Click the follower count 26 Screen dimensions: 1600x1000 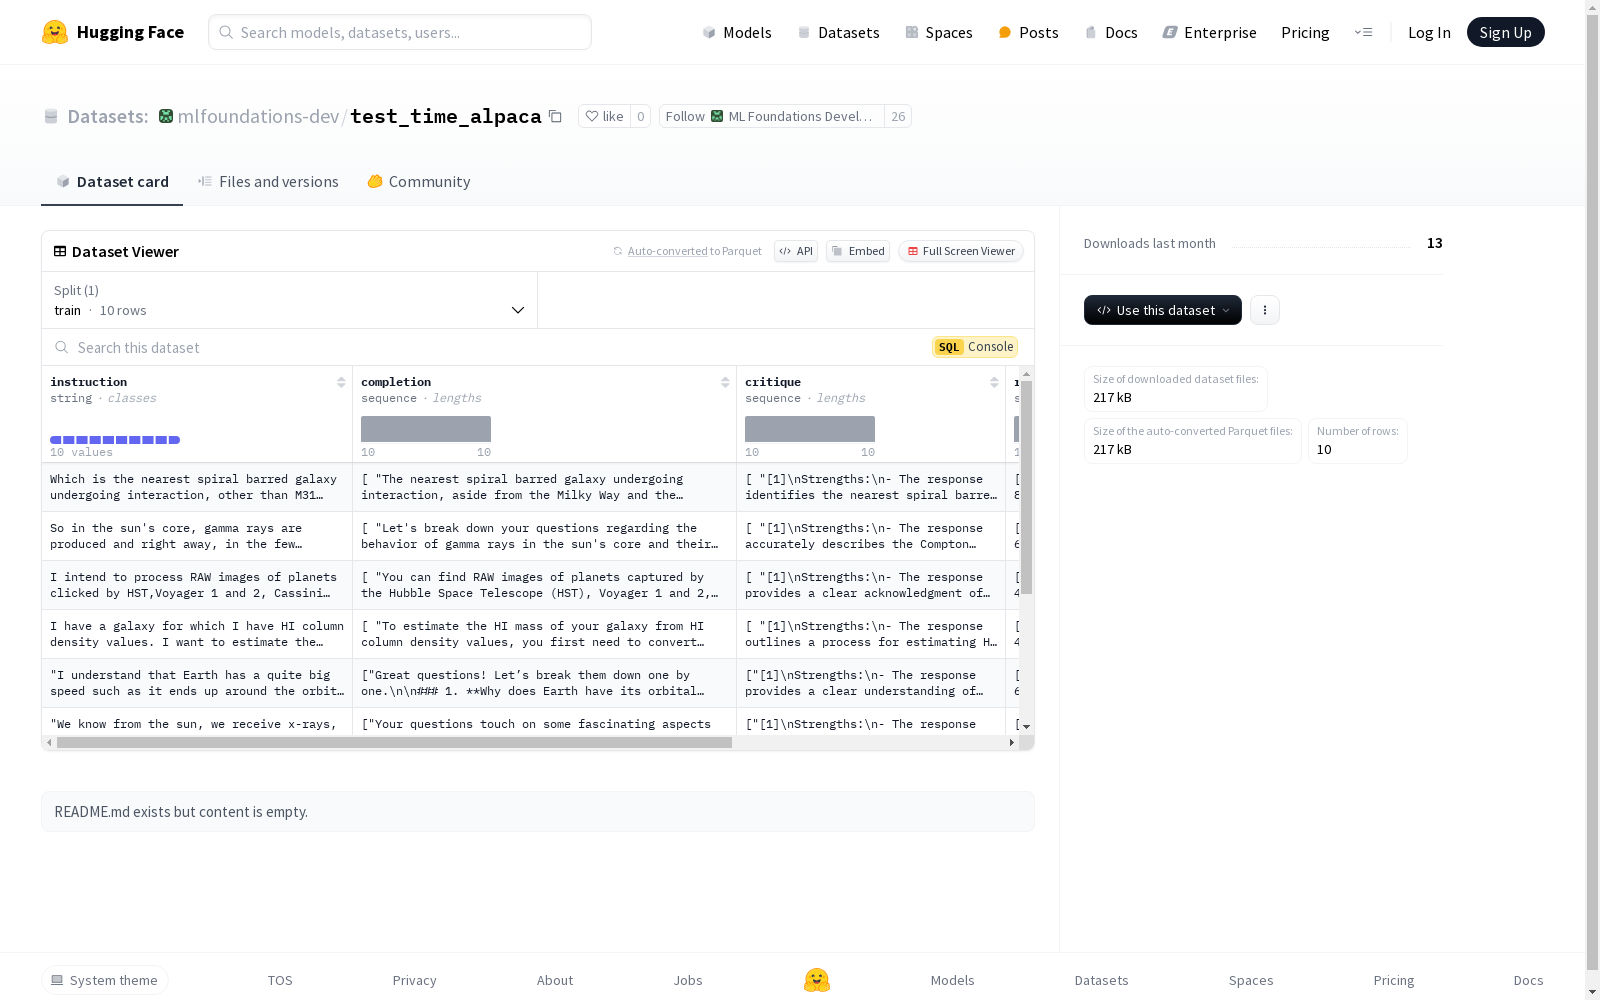(x=898, y=116)
